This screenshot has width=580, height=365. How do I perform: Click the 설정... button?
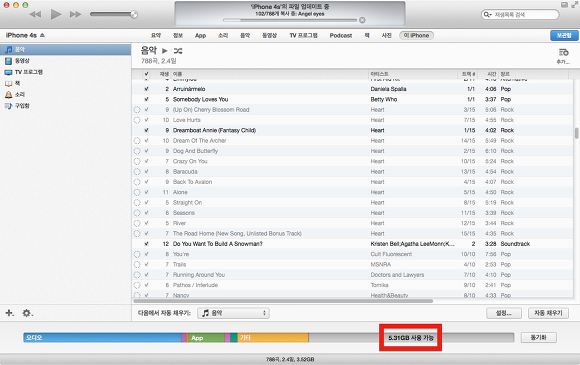[x=504, y=313]
